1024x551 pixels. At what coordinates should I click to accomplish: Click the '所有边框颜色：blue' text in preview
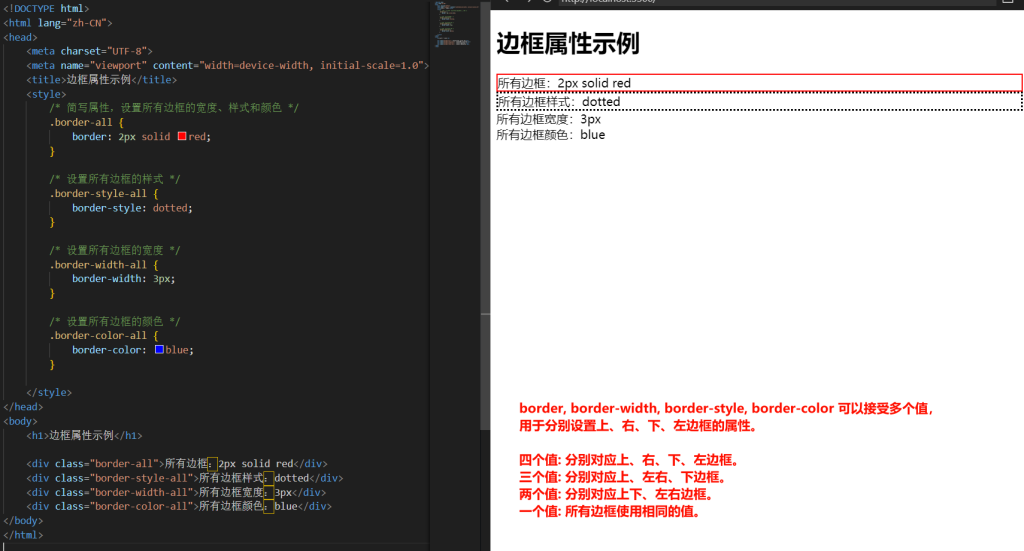(551, 135)
